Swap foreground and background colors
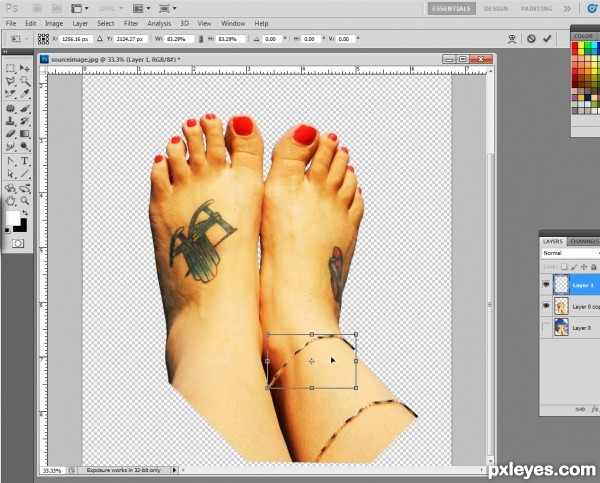The image size is (600, 483). tap(25, 213)
